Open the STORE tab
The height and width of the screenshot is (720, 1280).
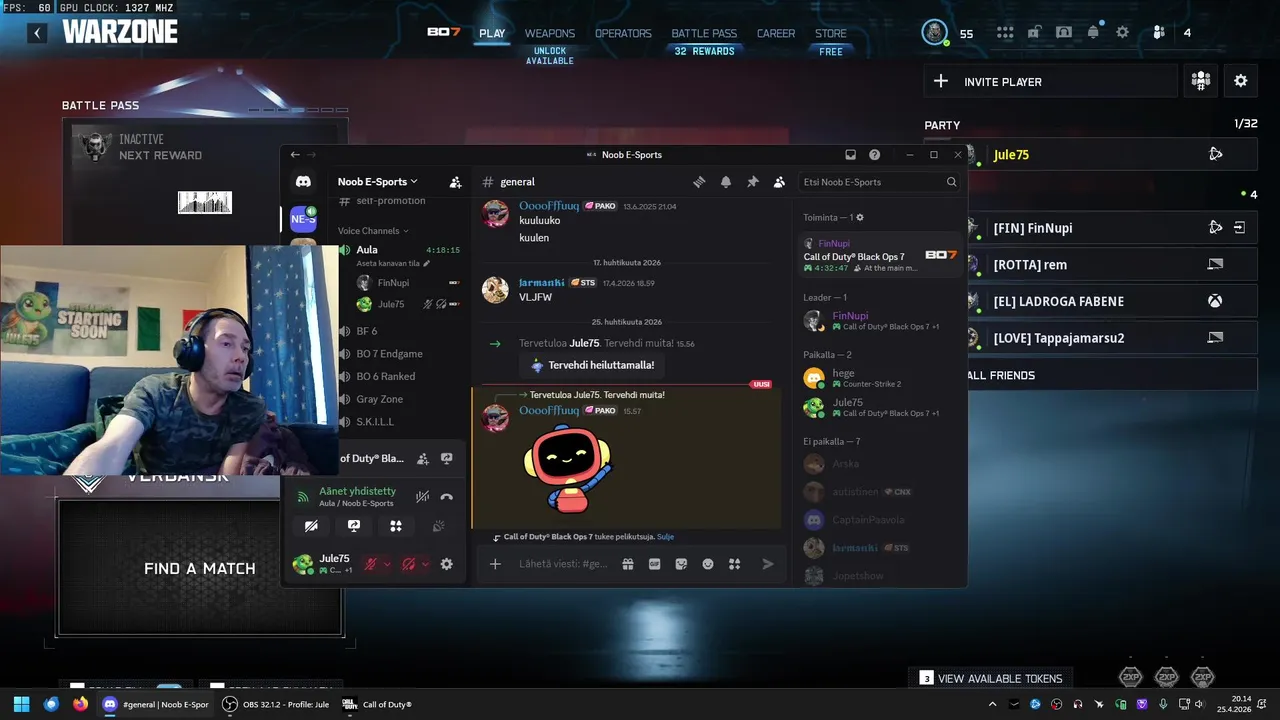830,33
